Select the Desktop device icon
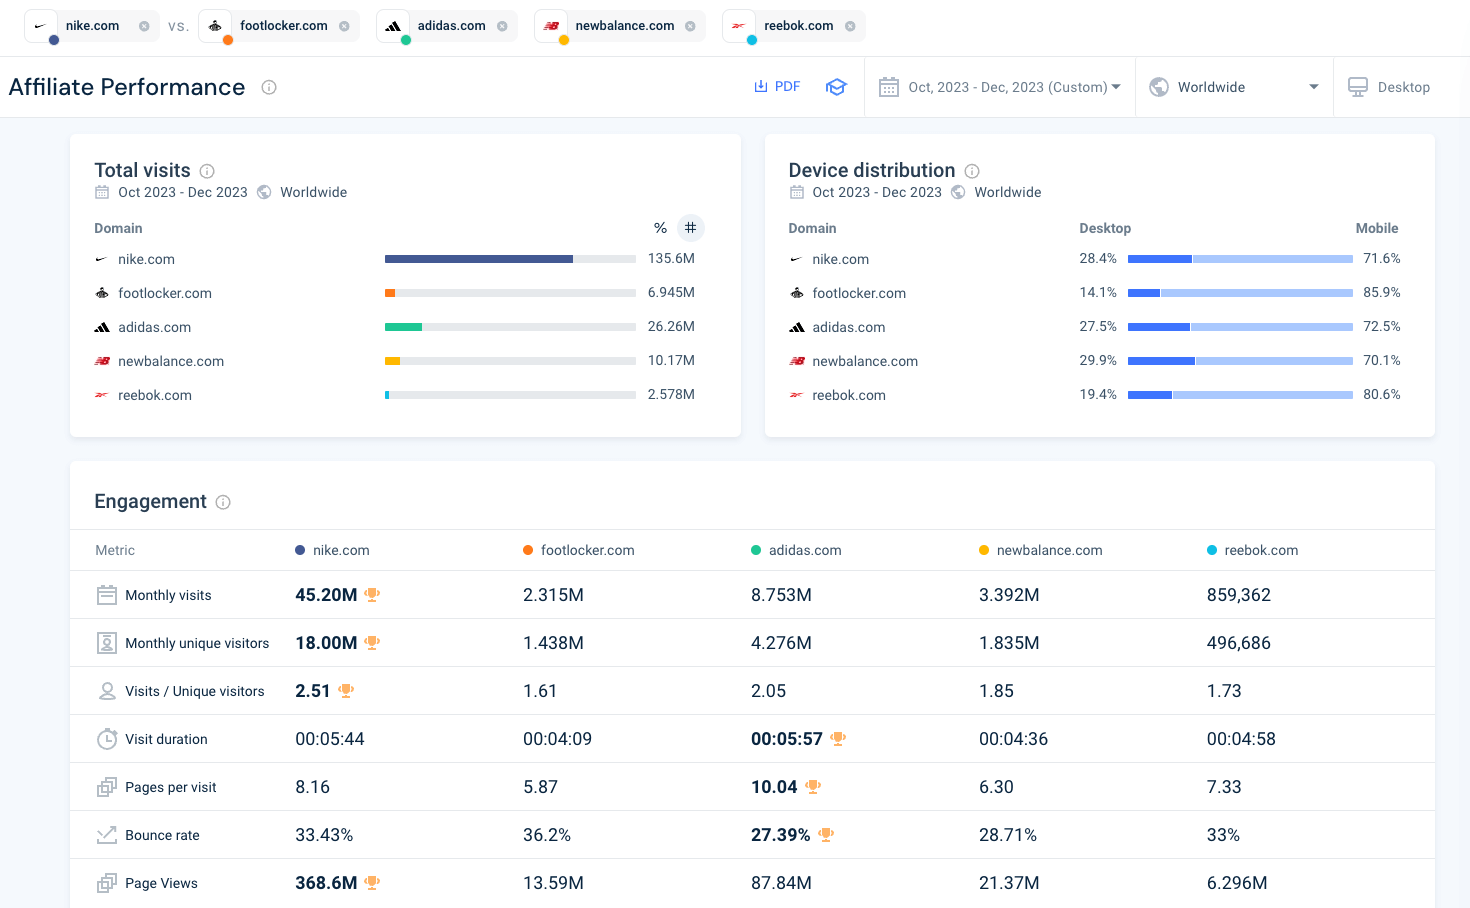Viewport: 1470px width, 908px height. click(x=1358, y=86)
